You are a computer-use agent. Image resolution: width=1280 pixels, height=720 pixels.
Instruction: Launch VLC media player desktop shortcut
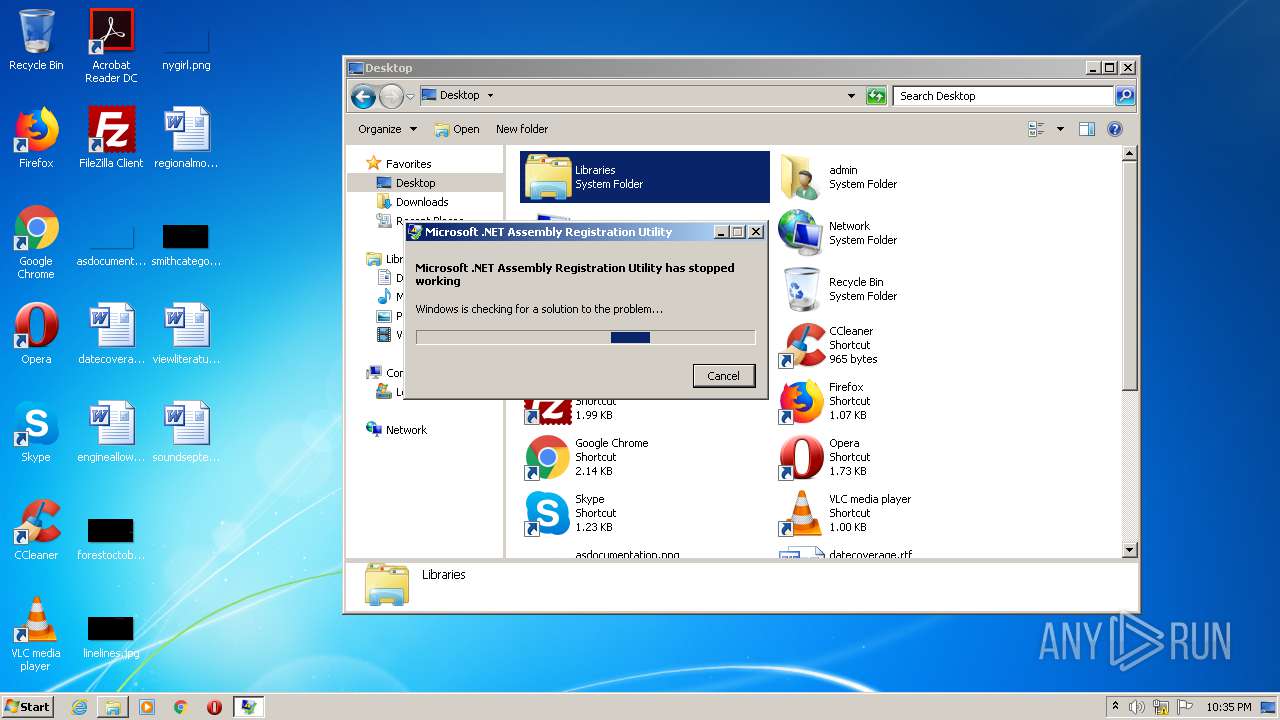tap(36, 634)
